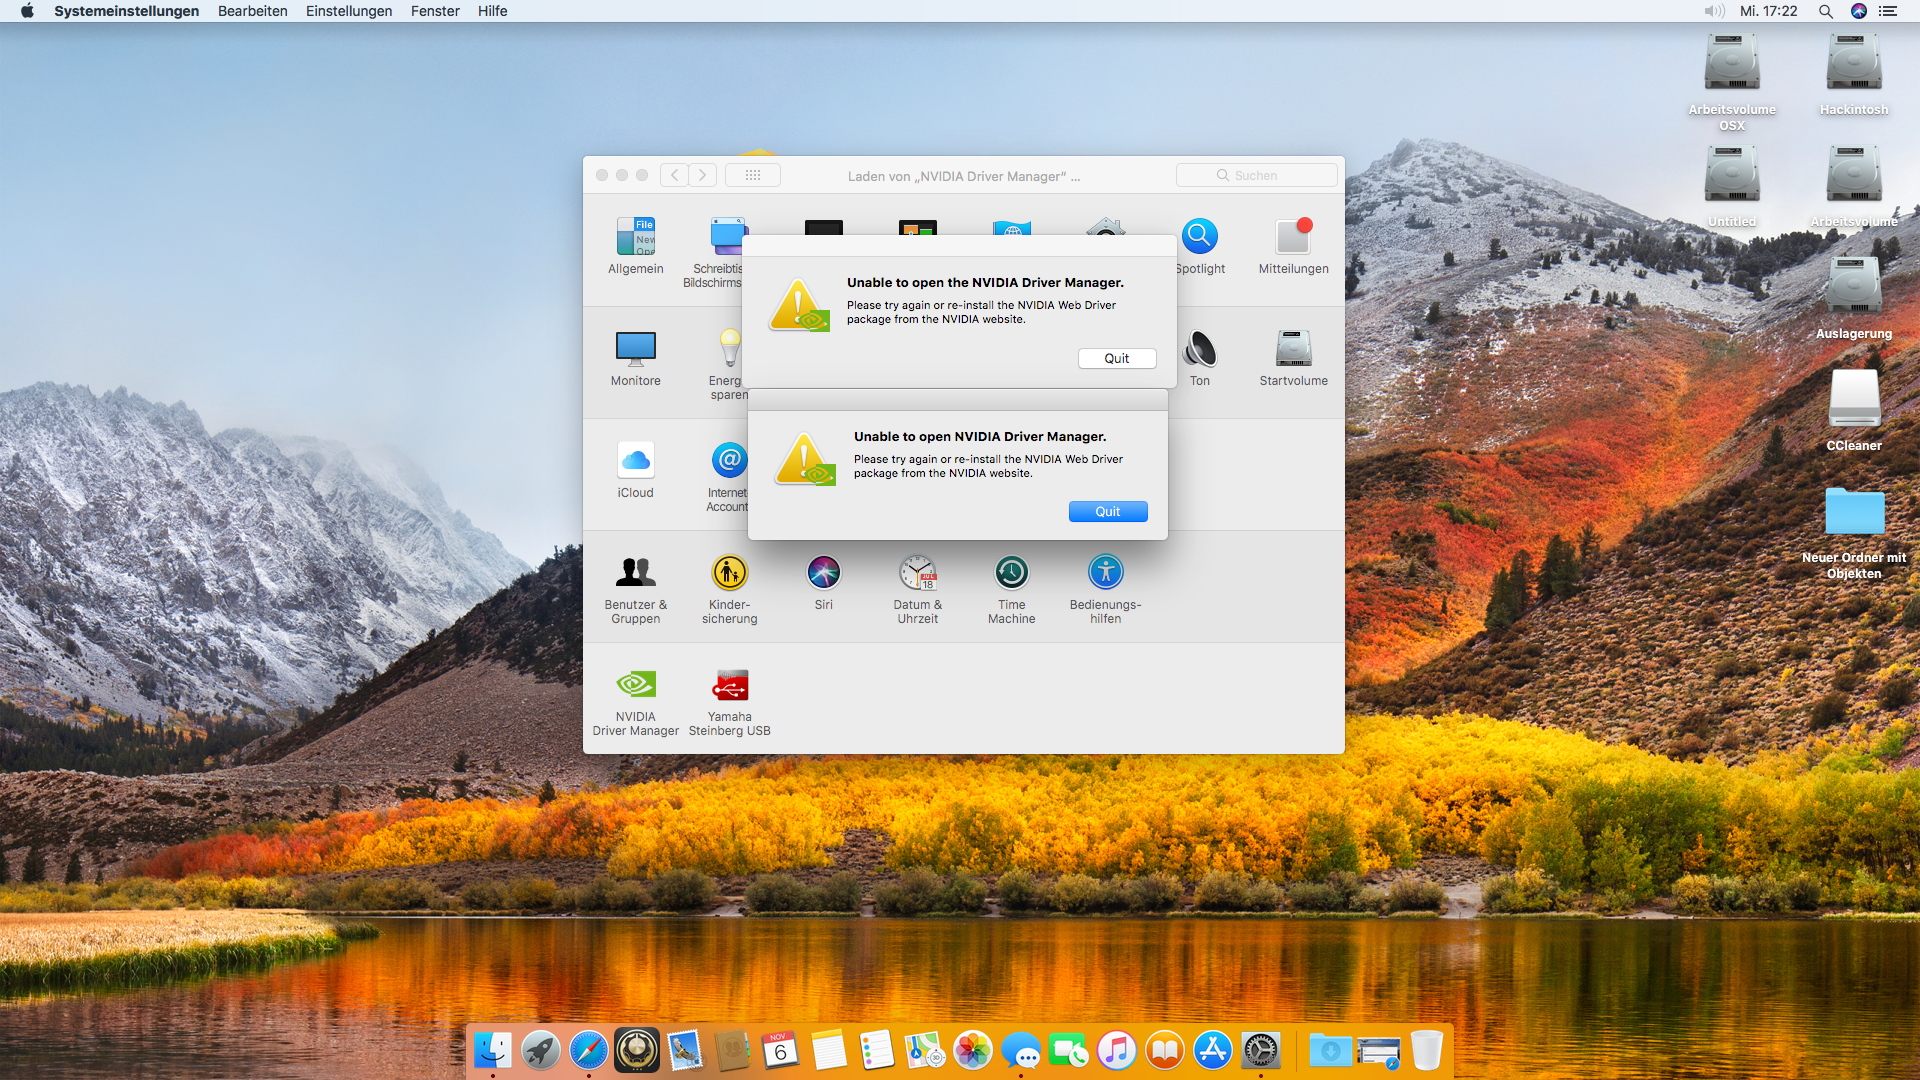1920x1080 pixels.
Task: Open the Fenster menu
Action: [435, 11]
